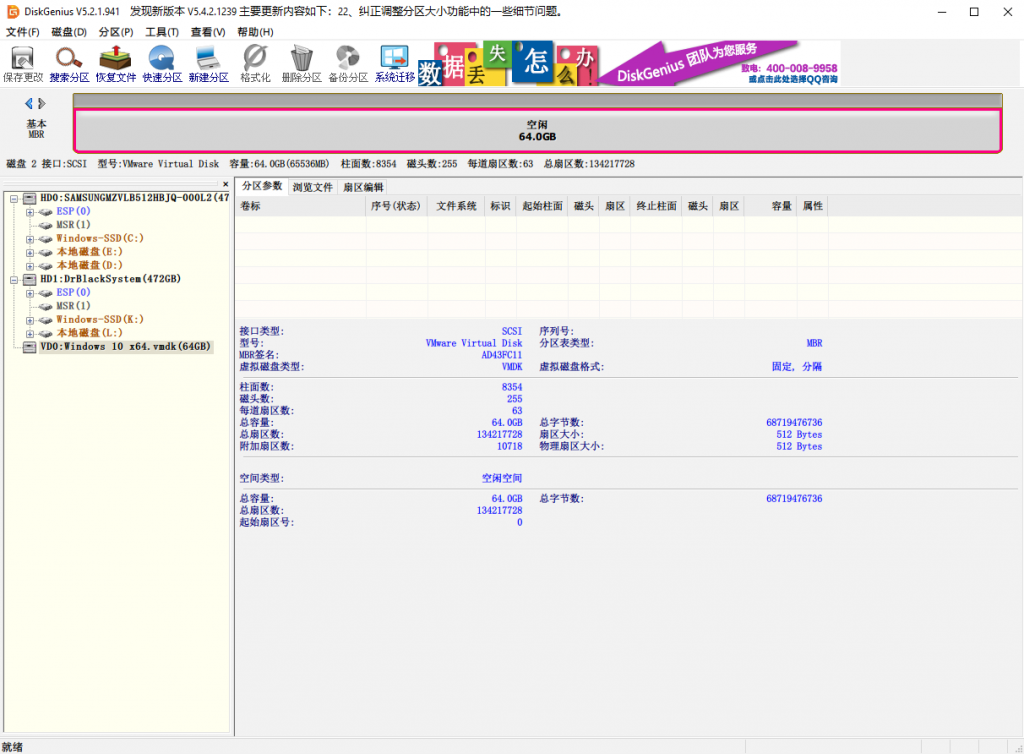
Task: Go to previous disk with left arrow
Action: [x=29, y=103]
